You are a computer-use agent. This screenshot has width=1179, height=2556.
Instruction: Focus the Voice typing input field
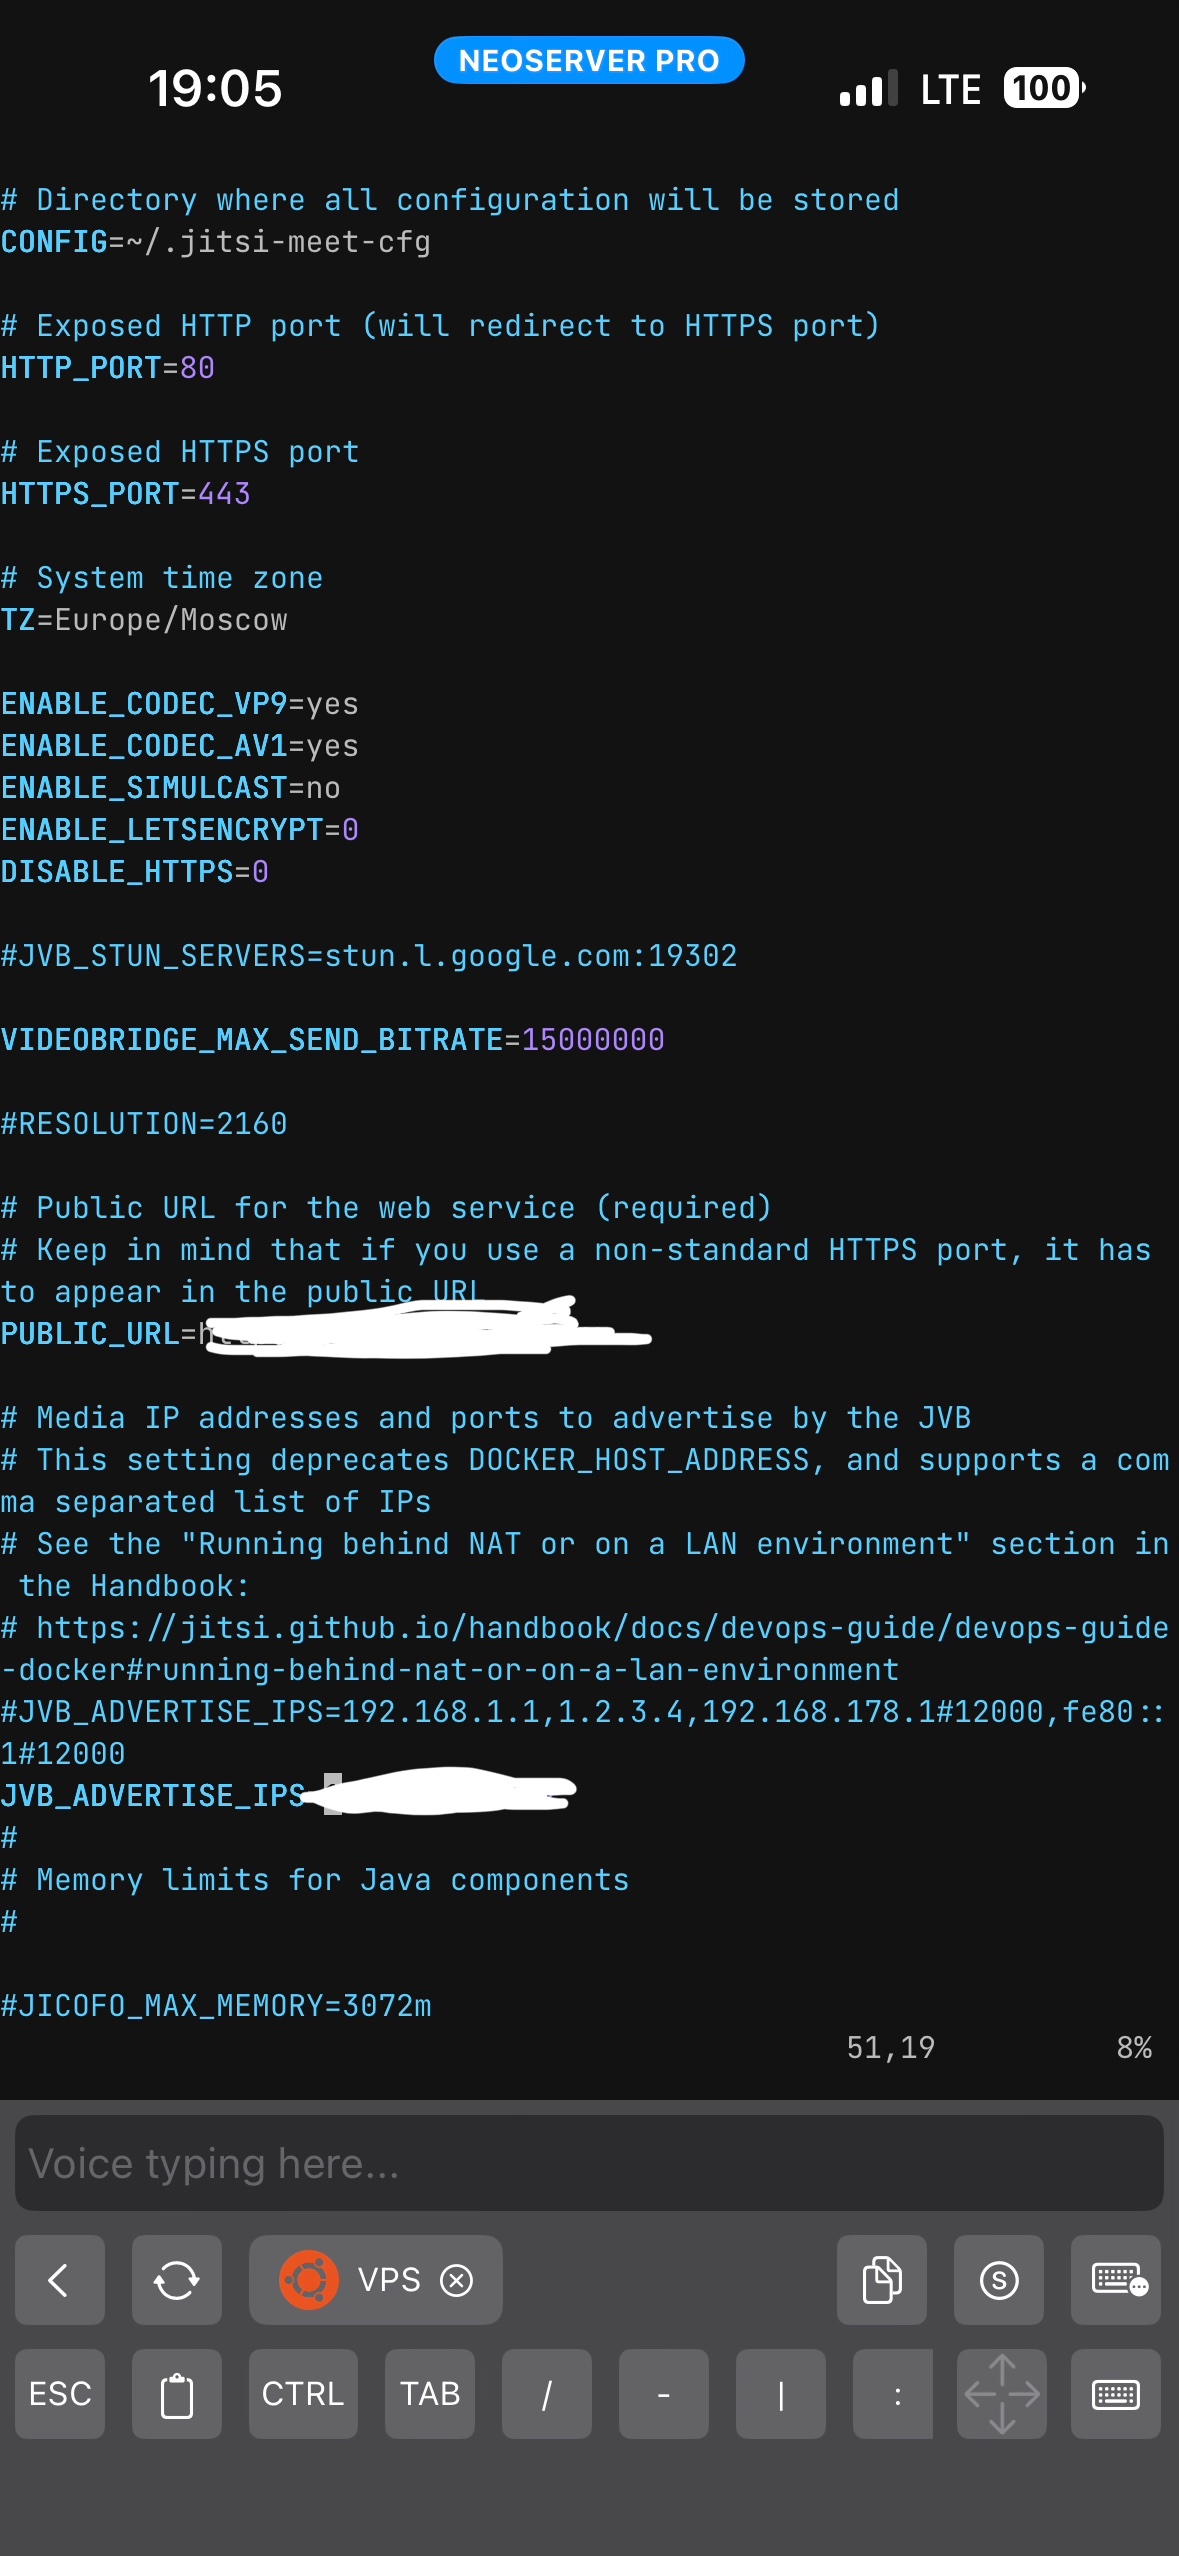point(589,2163)
